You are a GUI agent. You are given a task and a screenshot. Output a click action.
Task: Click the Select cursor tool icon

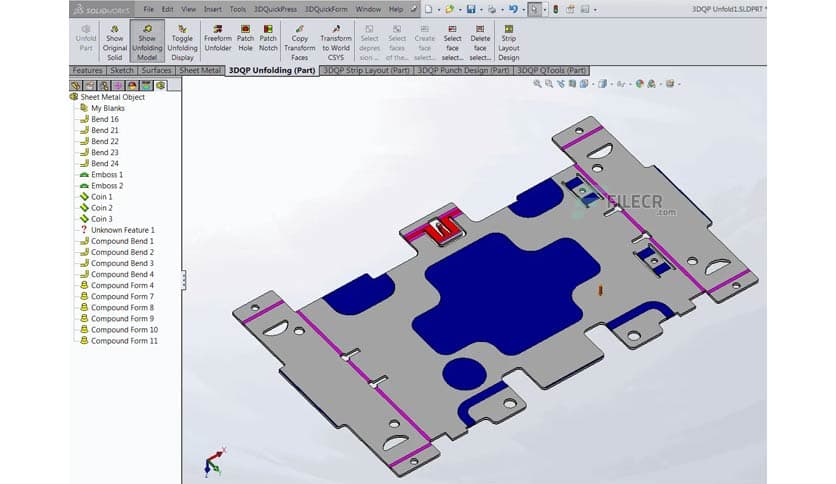coord(534,9)
